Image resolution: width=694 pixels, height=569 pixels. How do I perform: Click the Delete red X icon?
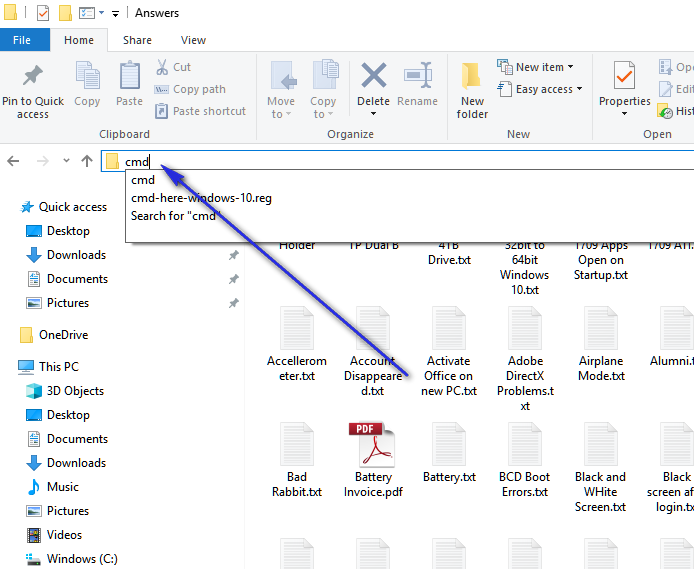pyautogui.click(x=374, y=75)
